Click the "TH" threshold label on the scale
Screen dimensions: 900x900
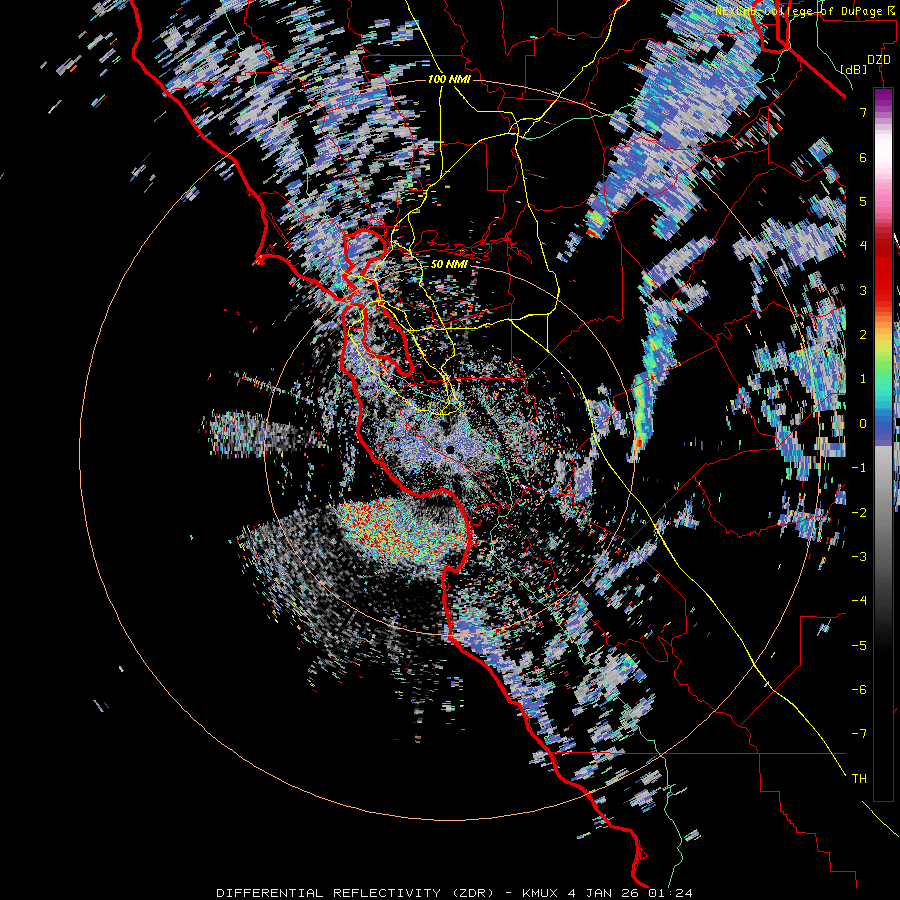pos(859,778)
